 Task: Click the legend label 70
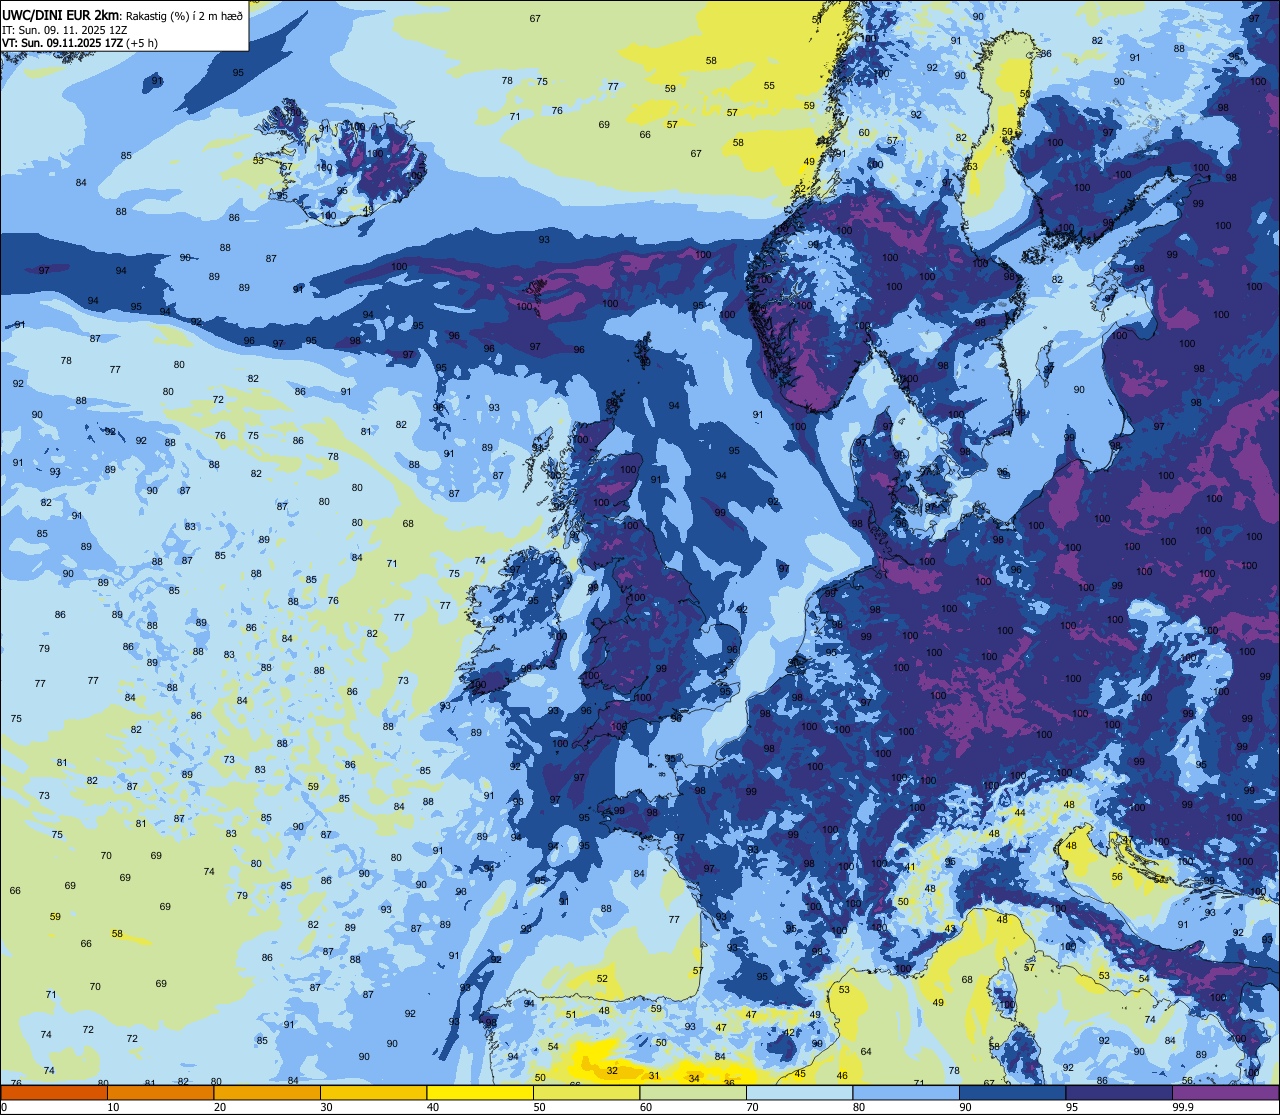(752, 1107)
